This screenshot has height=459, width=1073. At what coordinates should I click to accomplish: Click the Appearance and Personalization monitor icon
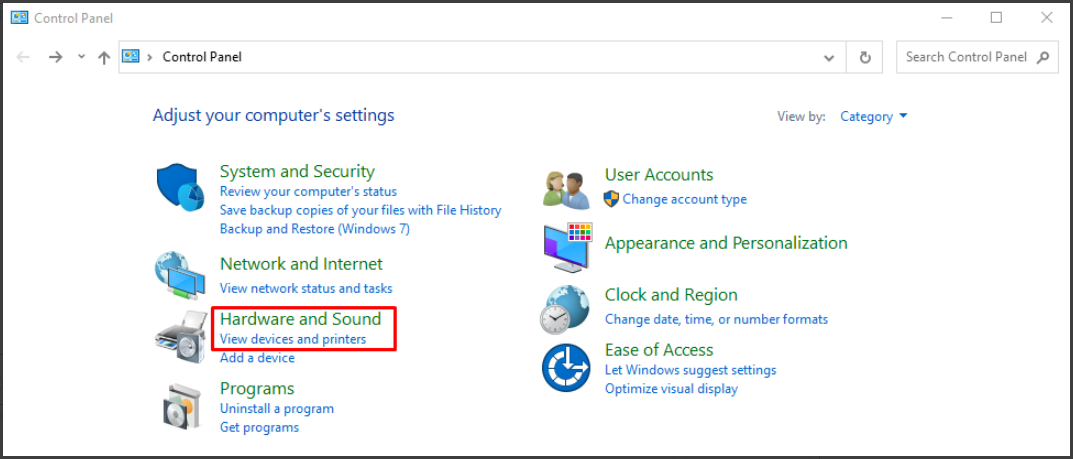tap(567, 248)
